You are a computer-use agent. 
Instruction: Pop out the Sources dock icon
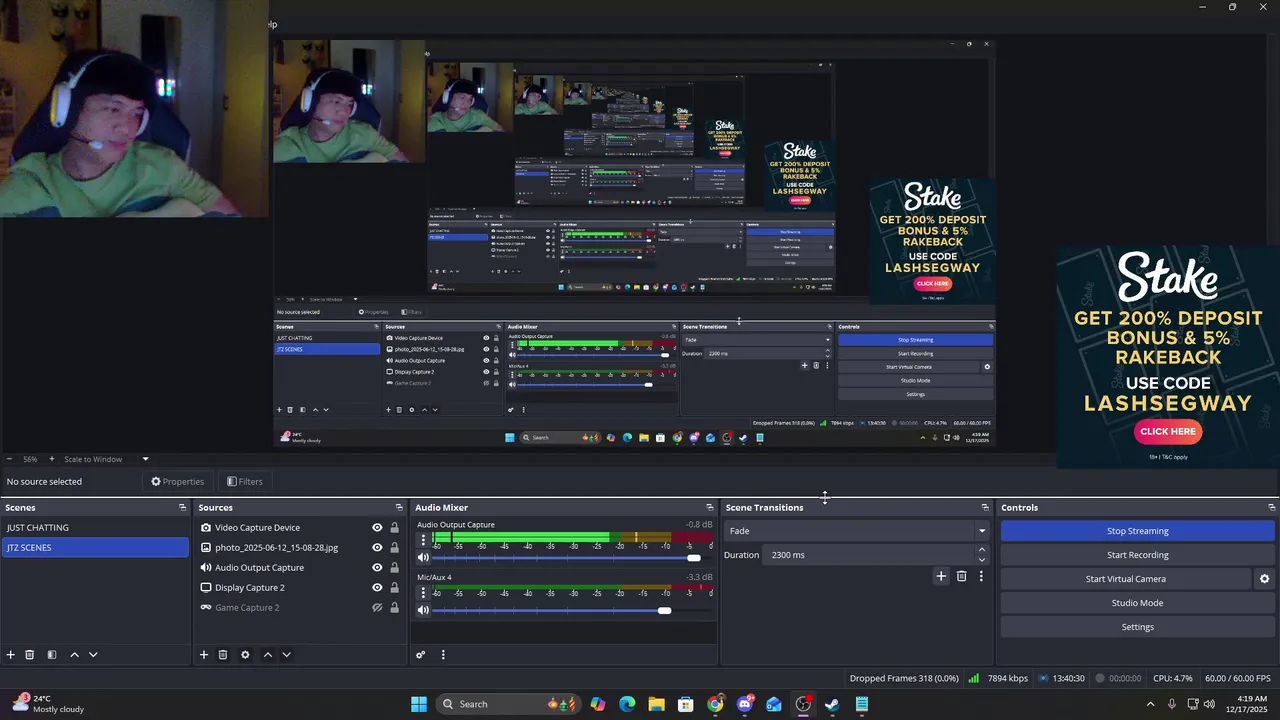coord(399,508)
